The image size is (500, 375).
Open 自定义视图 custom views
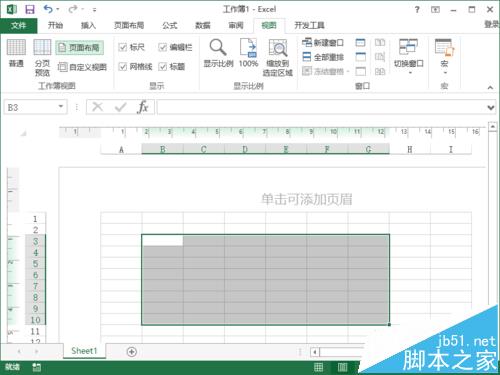(x=82, y=67)
